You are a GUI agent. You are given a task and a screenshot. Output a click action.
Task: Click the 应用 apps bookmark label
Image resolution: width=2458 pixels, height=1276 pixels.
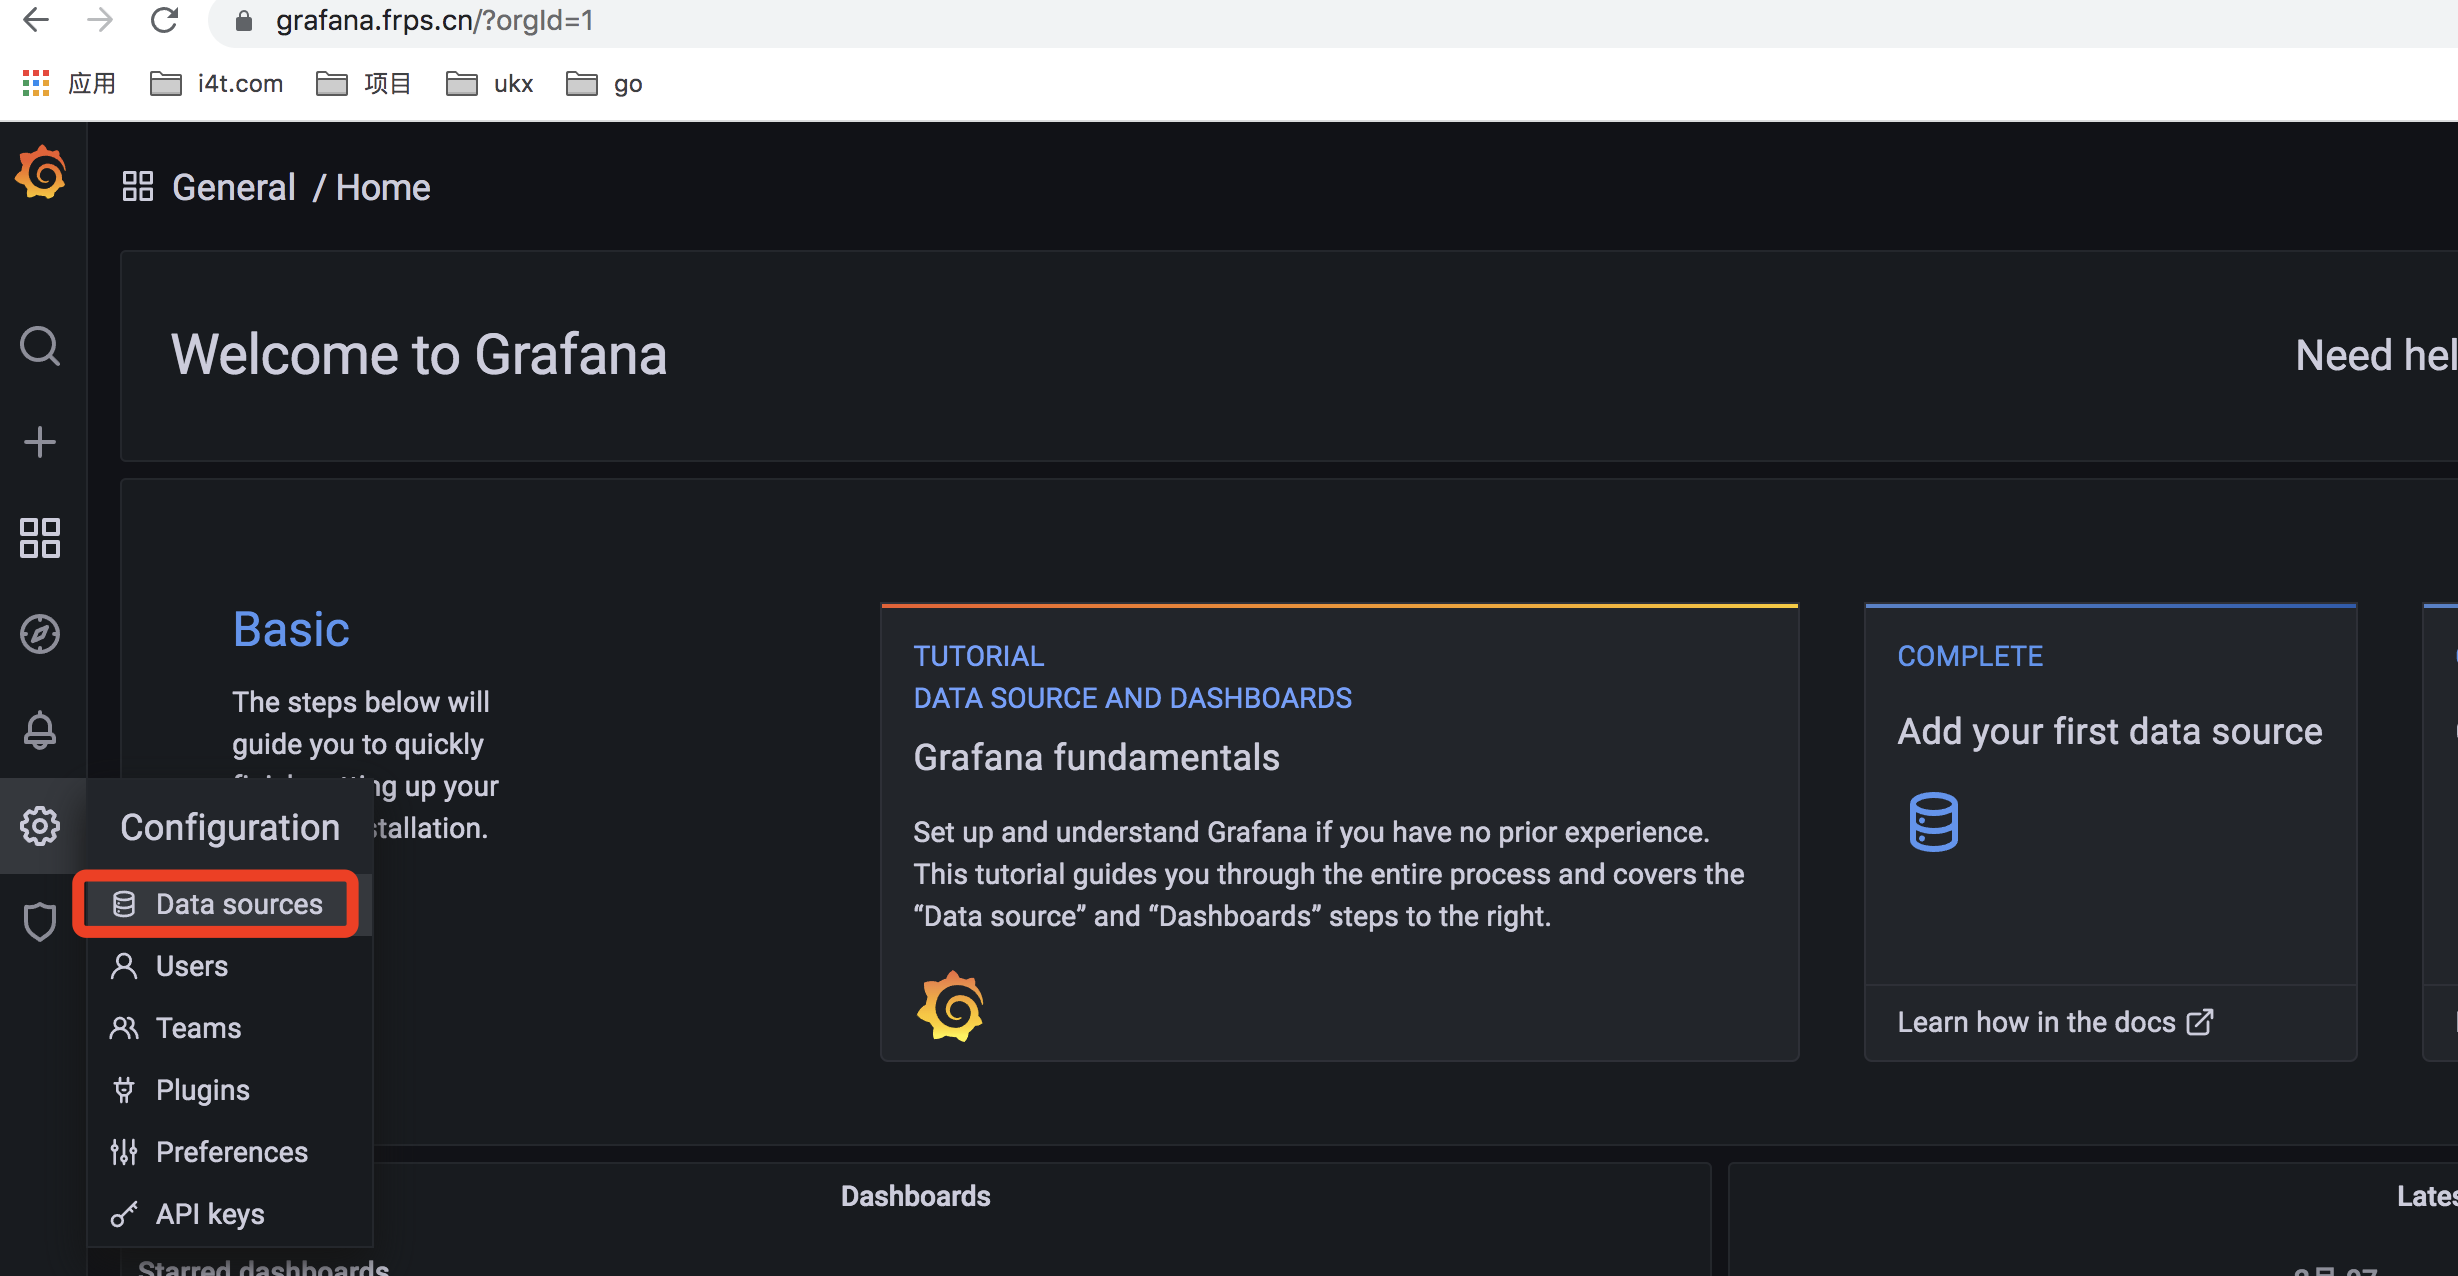pyautogui.click(x=92, y=83)
